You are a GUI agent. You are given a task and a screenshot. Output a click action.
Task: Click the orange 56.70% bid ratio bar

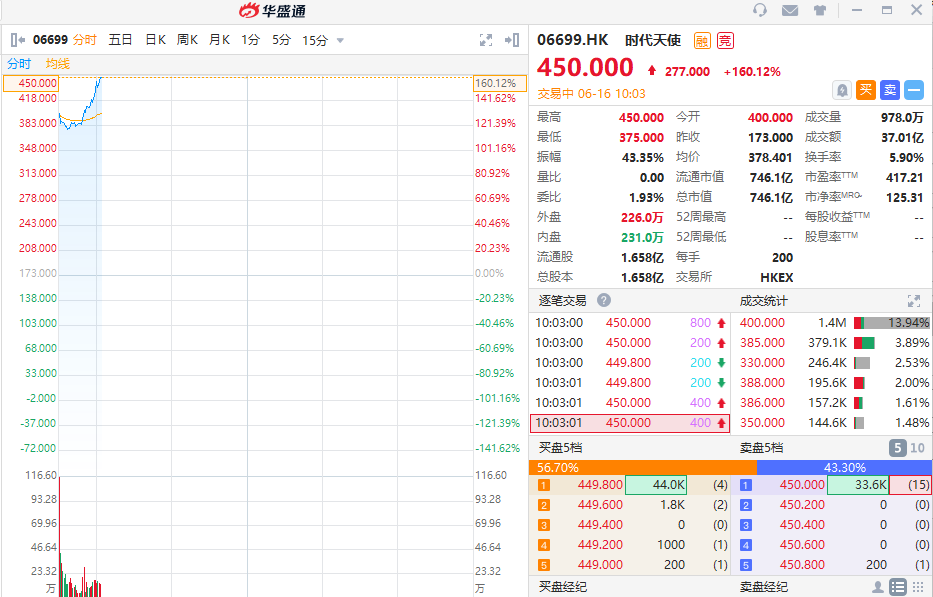642,467
